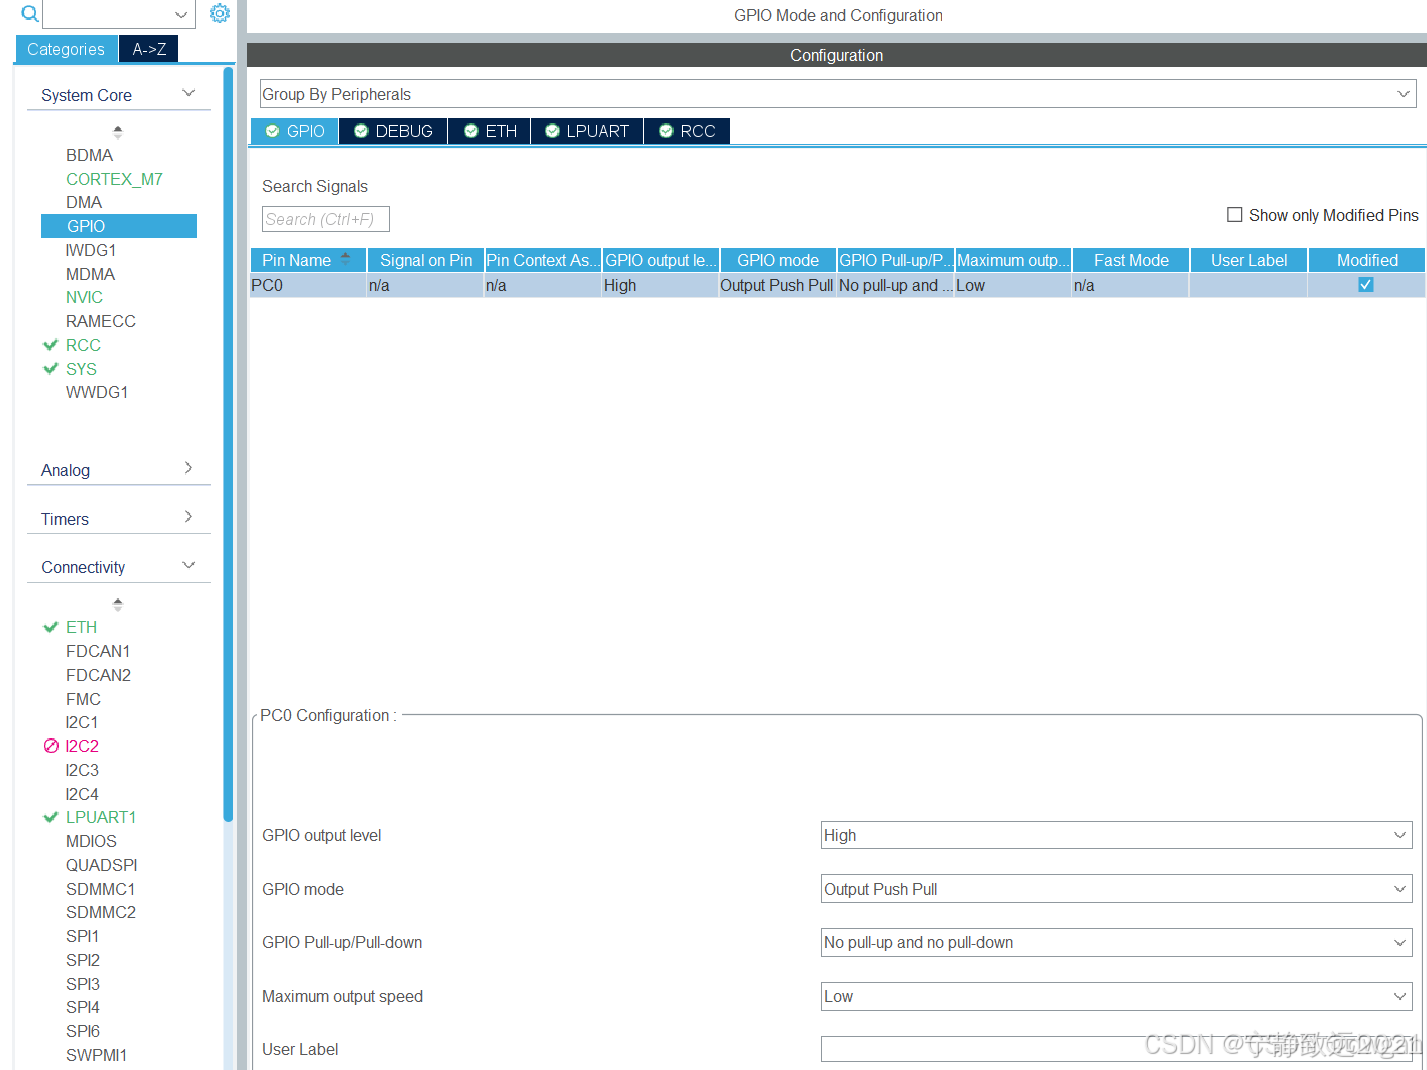Select MDMA in System Core
The image size is (1427, 1070).
[90, 274]
